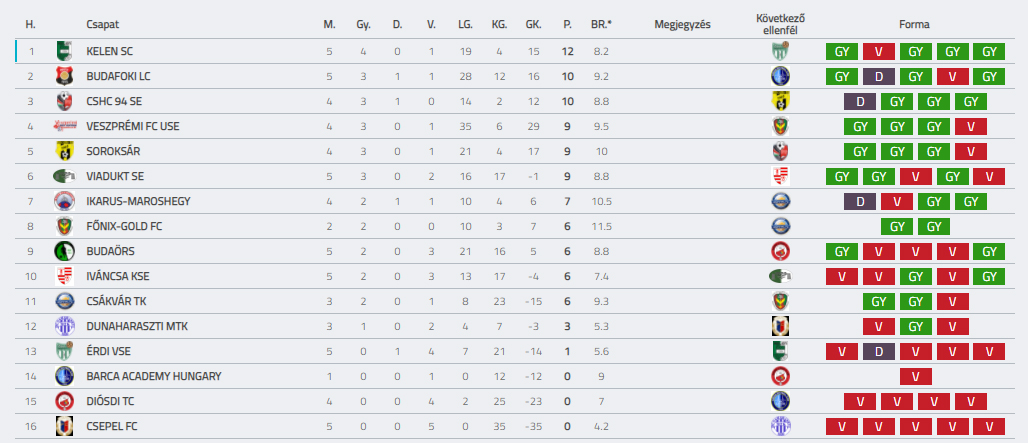Image resolution: width=1028 pixels, height=443 pixels.
Task: Open the BARCA ACADEMY HUNGARY team link
Action: (x=153, y=377)
